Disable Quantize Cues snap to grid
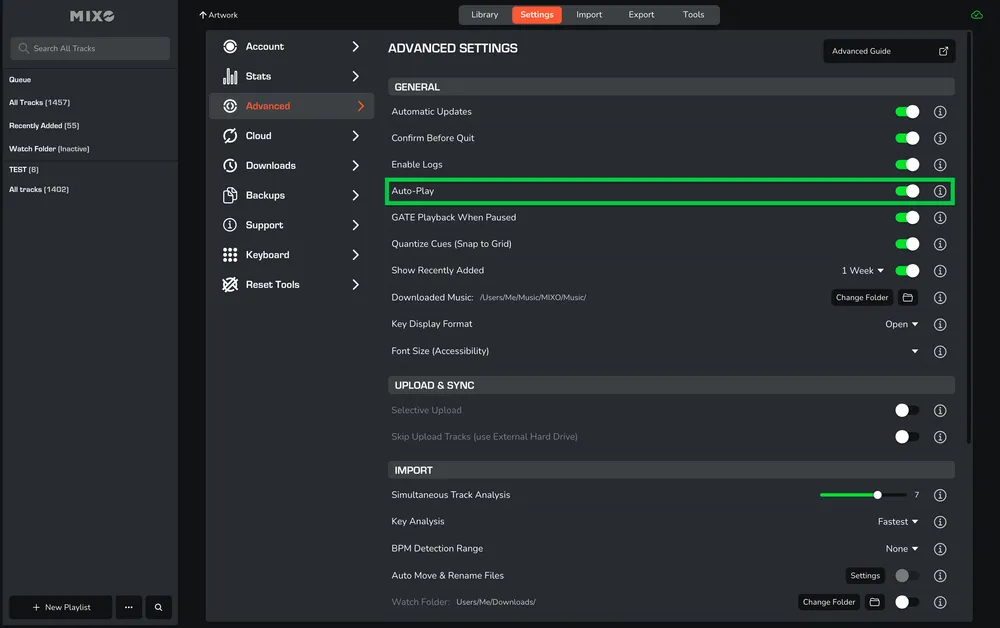This screenshot has height=628, width=1000. [x=907, y=244]
